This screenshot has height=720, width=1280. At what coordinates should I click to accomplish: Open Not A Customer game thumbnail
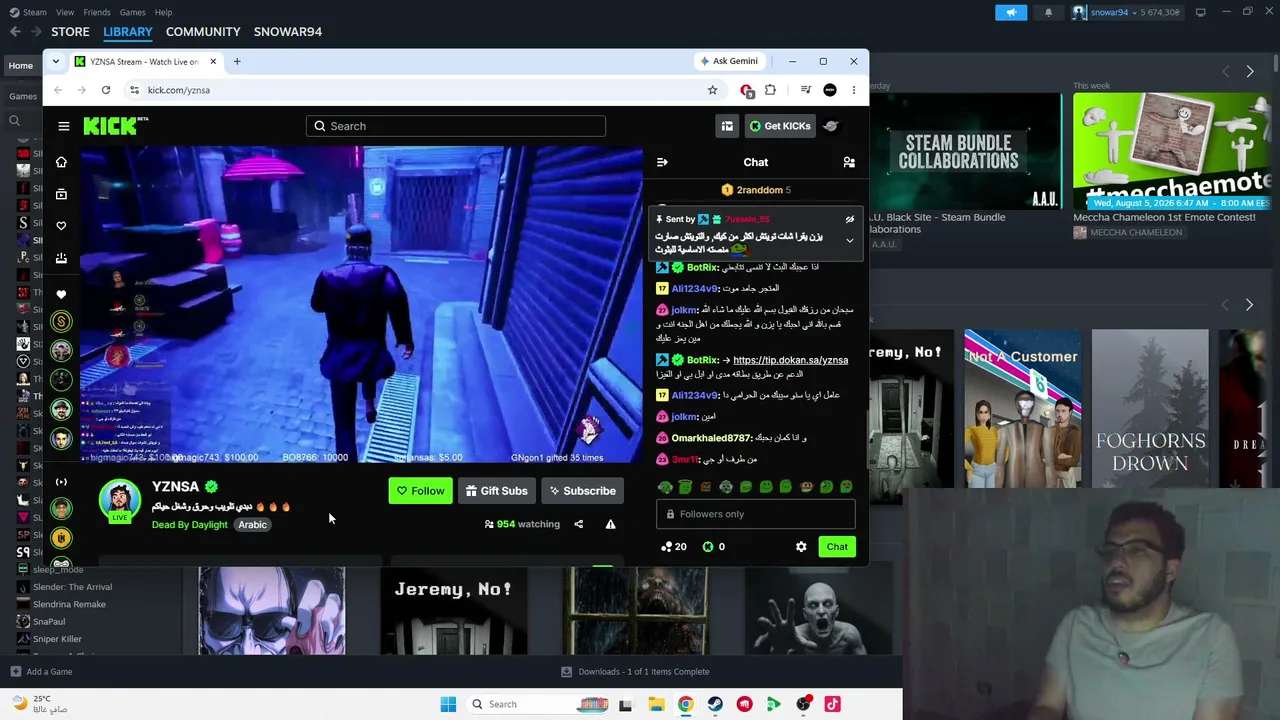(x=1022, y=409)
